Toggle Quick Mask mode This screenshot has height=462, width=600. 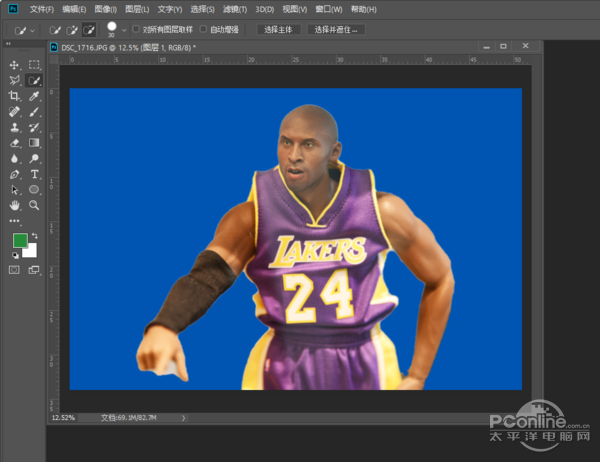coord(14,270)
